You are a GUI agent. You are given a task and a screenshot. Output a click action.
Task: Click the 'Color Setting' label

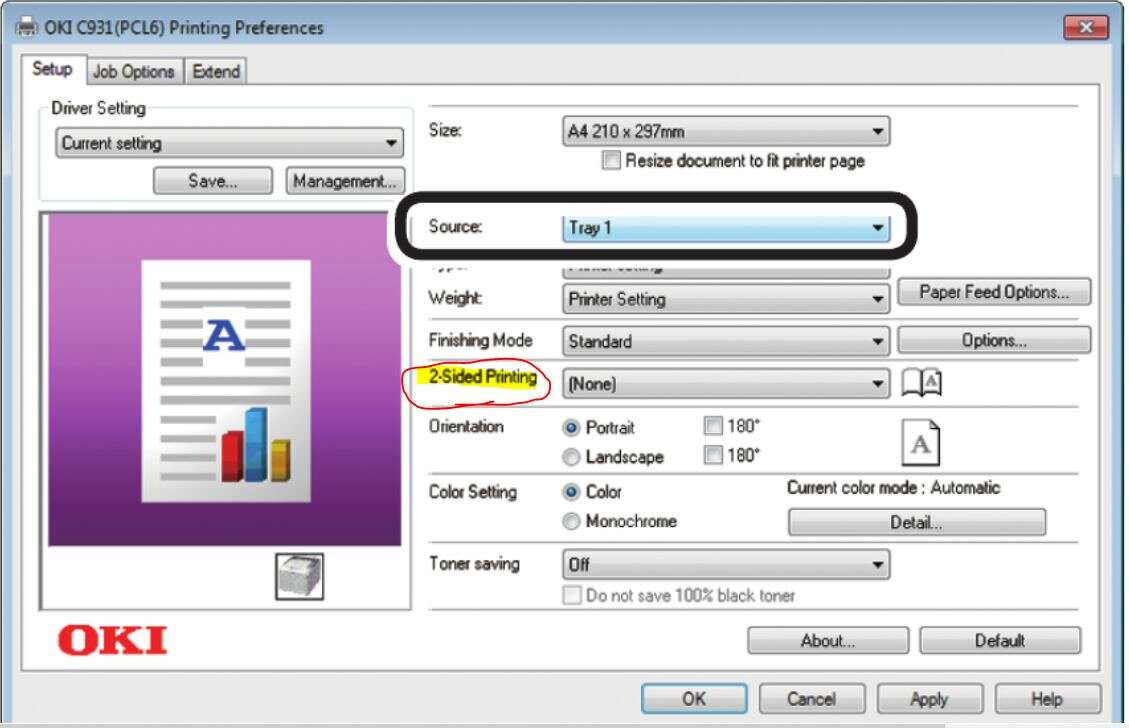point(472,492)
